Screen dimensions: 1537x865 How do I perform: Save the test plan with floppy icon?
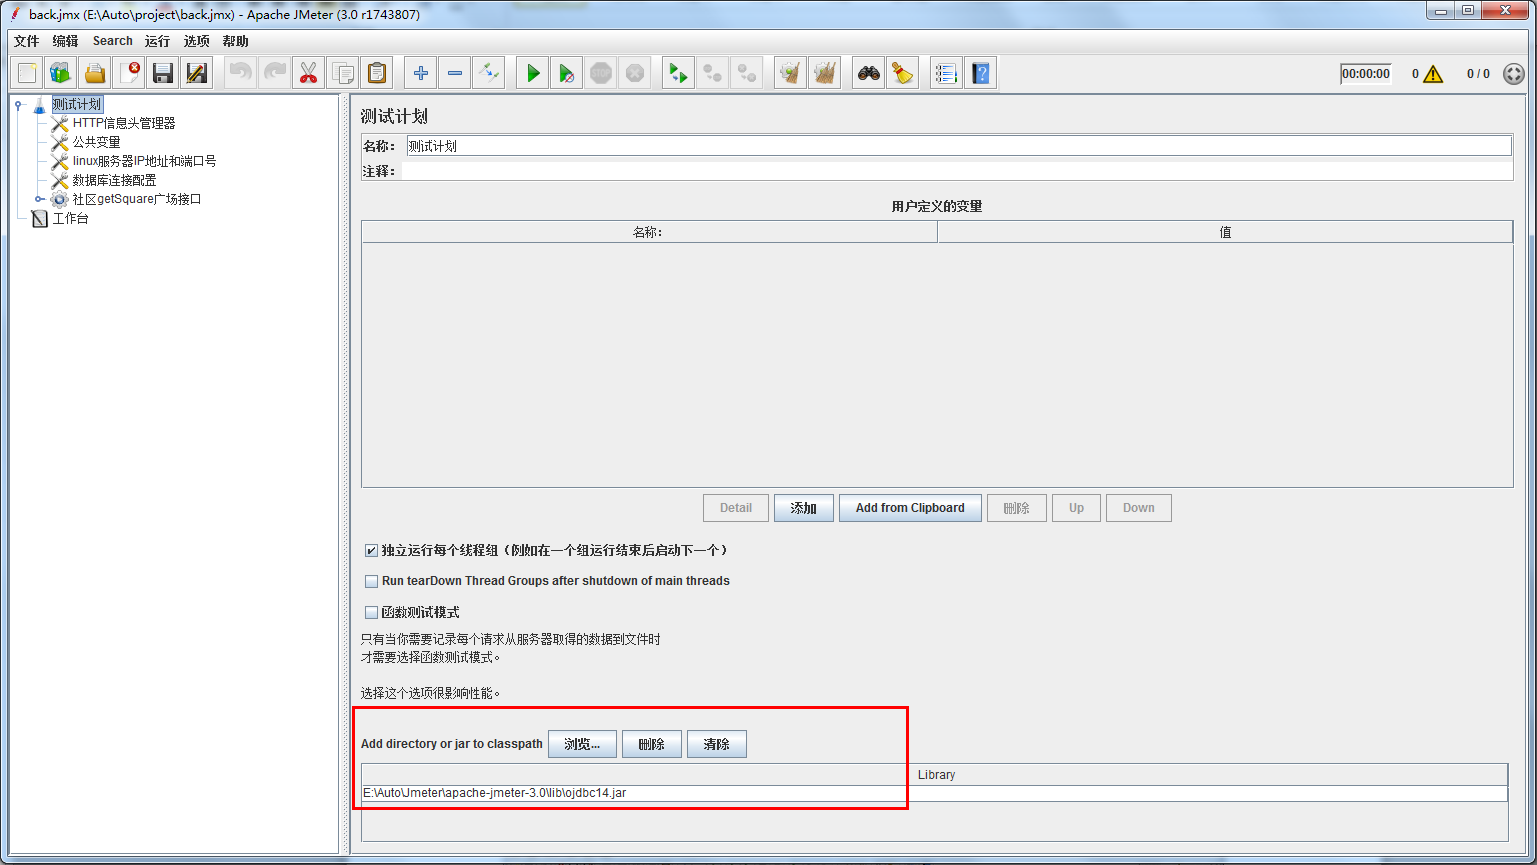163,73
